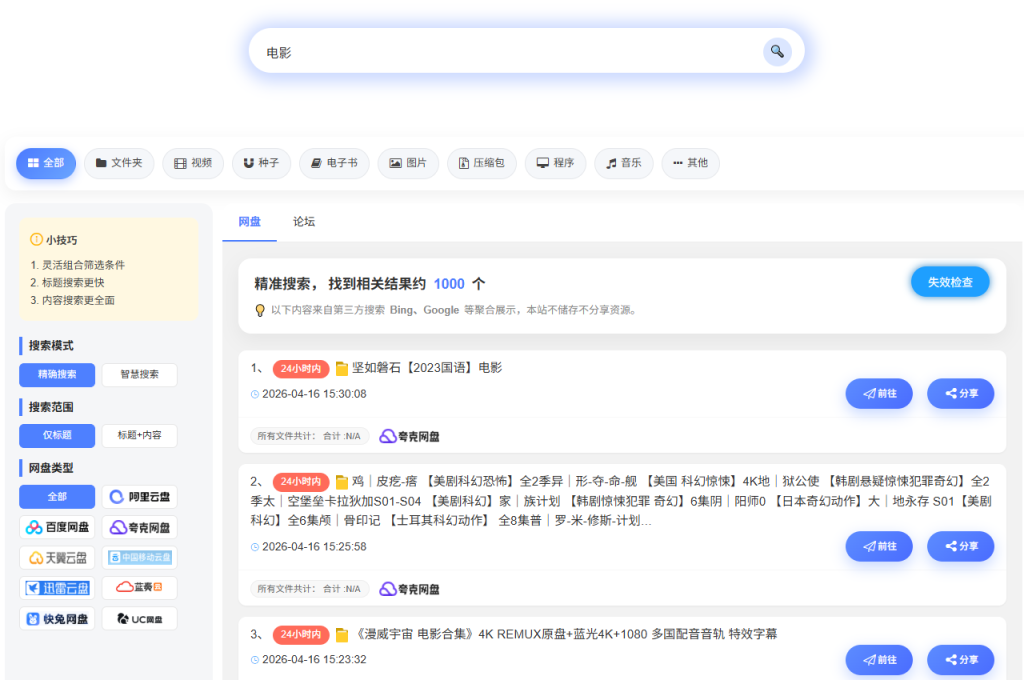Click 前往 for 坚如磐石 result
The image size is (1024, 680).
[x=878, y=394]
